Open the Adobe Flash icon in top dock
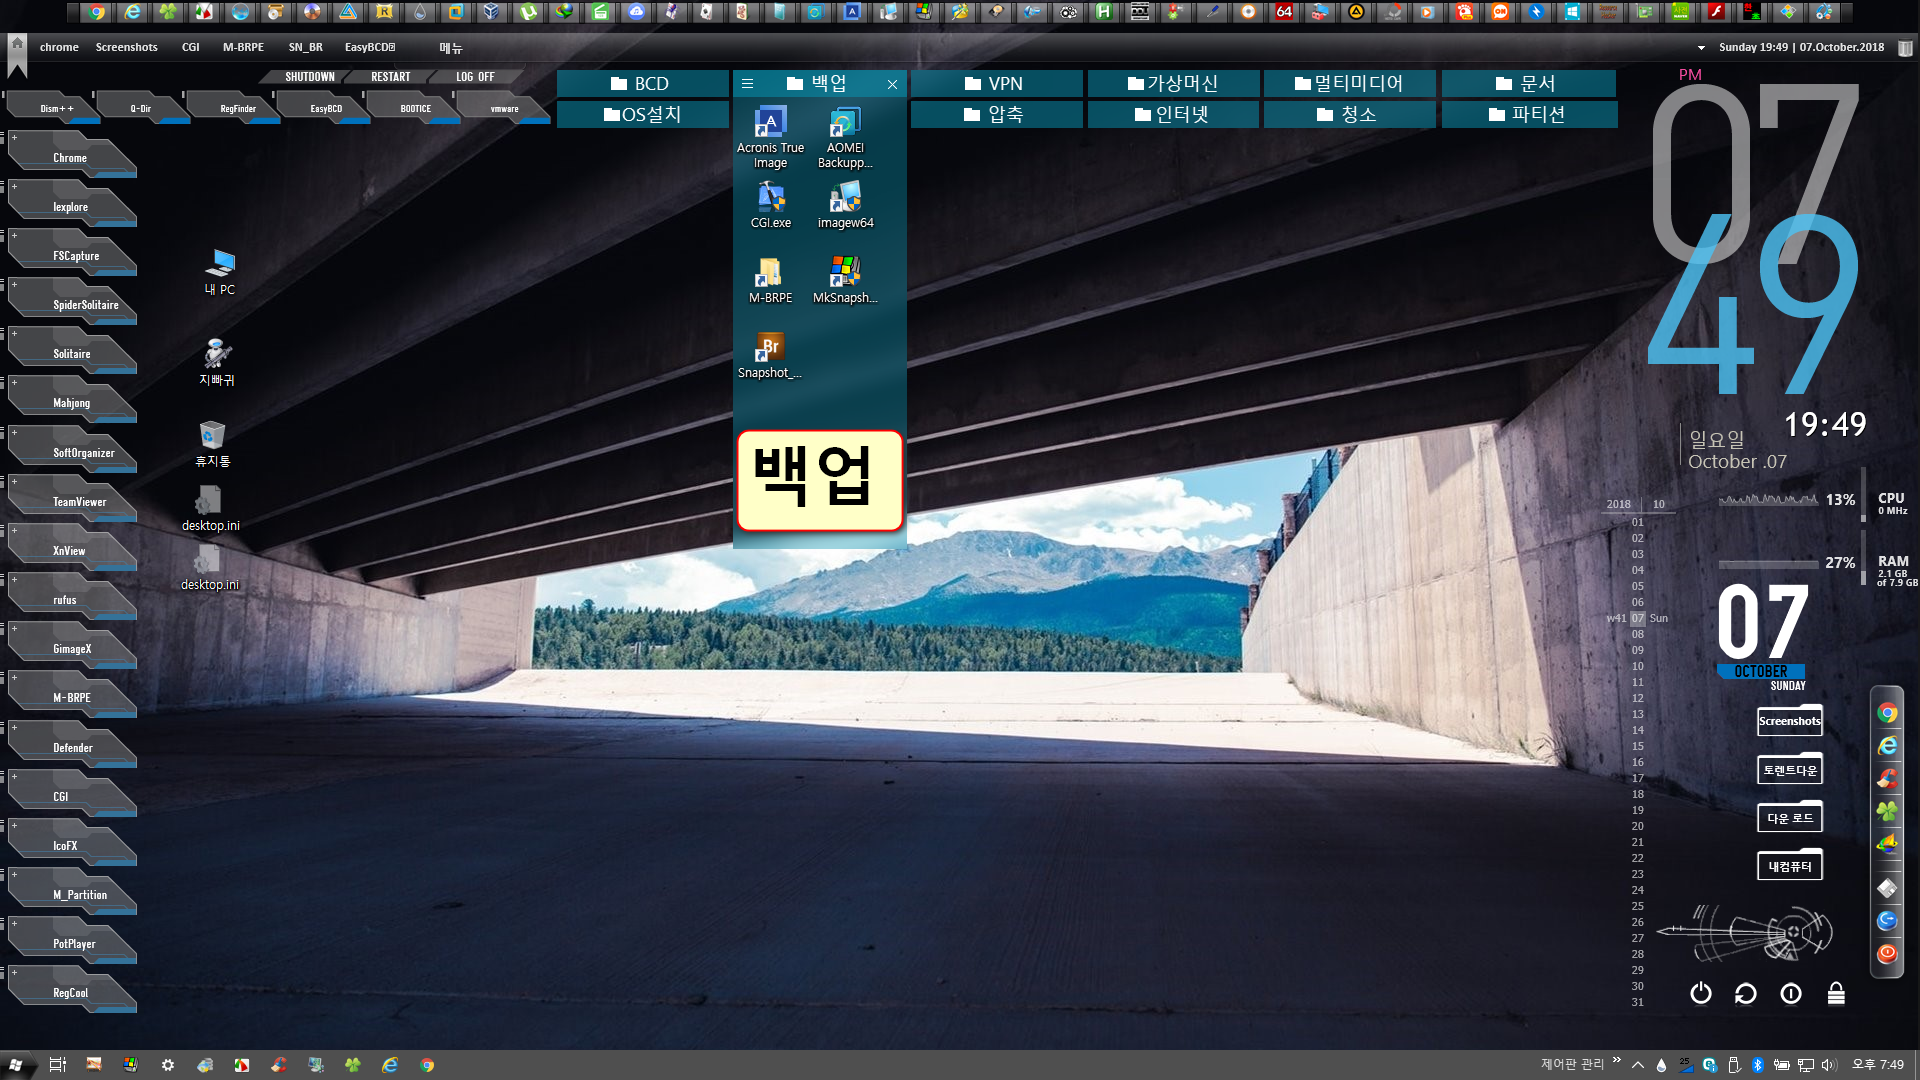The width and height of the screenshot is (1920, 1080). pyautogui.click(x=1716, y=12)
